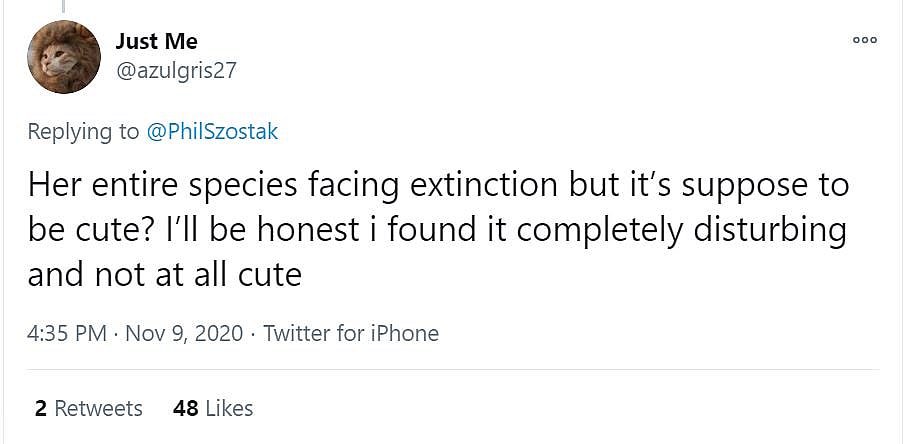The width and height of the screenshot is (903, 444).
Task: Click the word 'Likes' in the stats
Action: coord(229,408)
